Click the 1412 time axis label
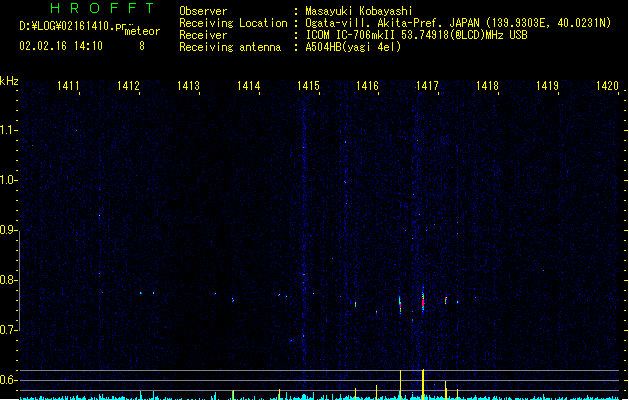 point(128,86)
